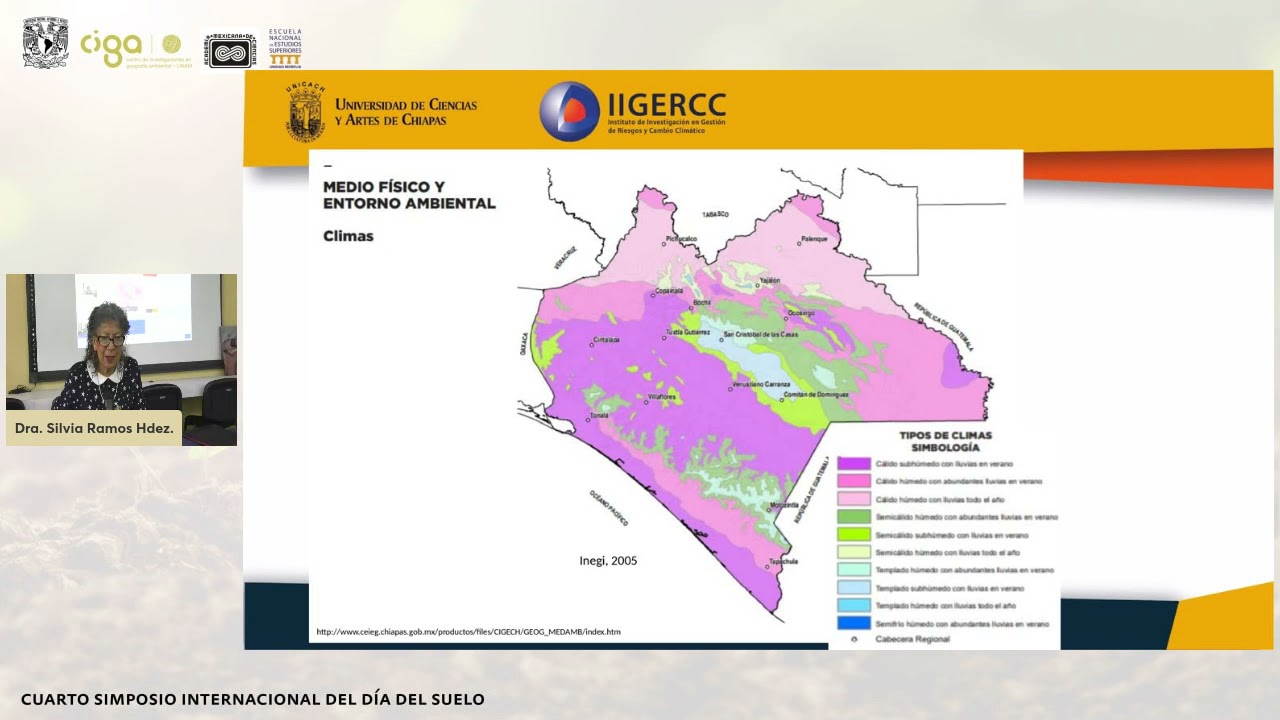This screenshot has width=1280, height=720.
Task: Select the bright green Semicálido subhúmedo swatch
Action: tap(853, 535)
